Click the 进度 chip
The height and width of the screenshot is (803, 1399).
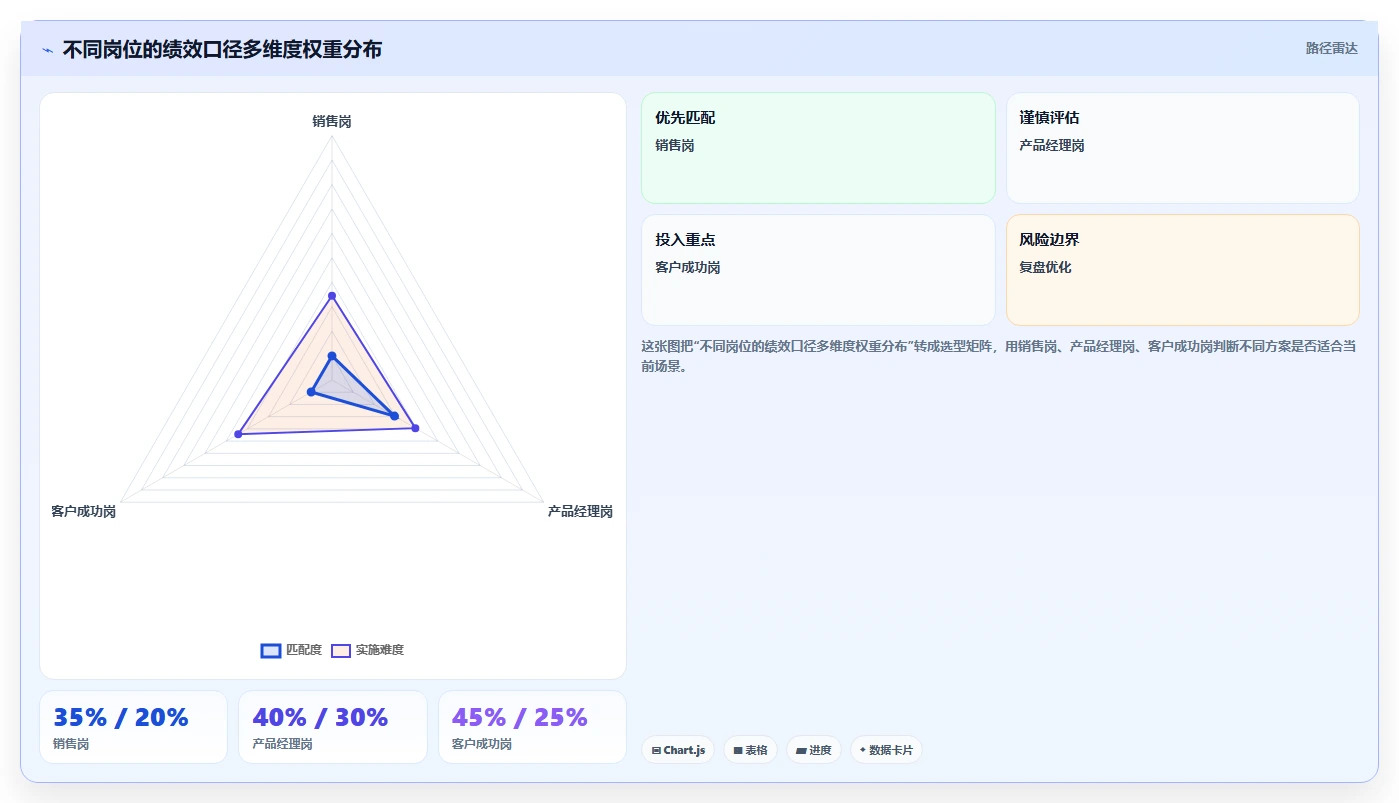(x=814, y=750)
